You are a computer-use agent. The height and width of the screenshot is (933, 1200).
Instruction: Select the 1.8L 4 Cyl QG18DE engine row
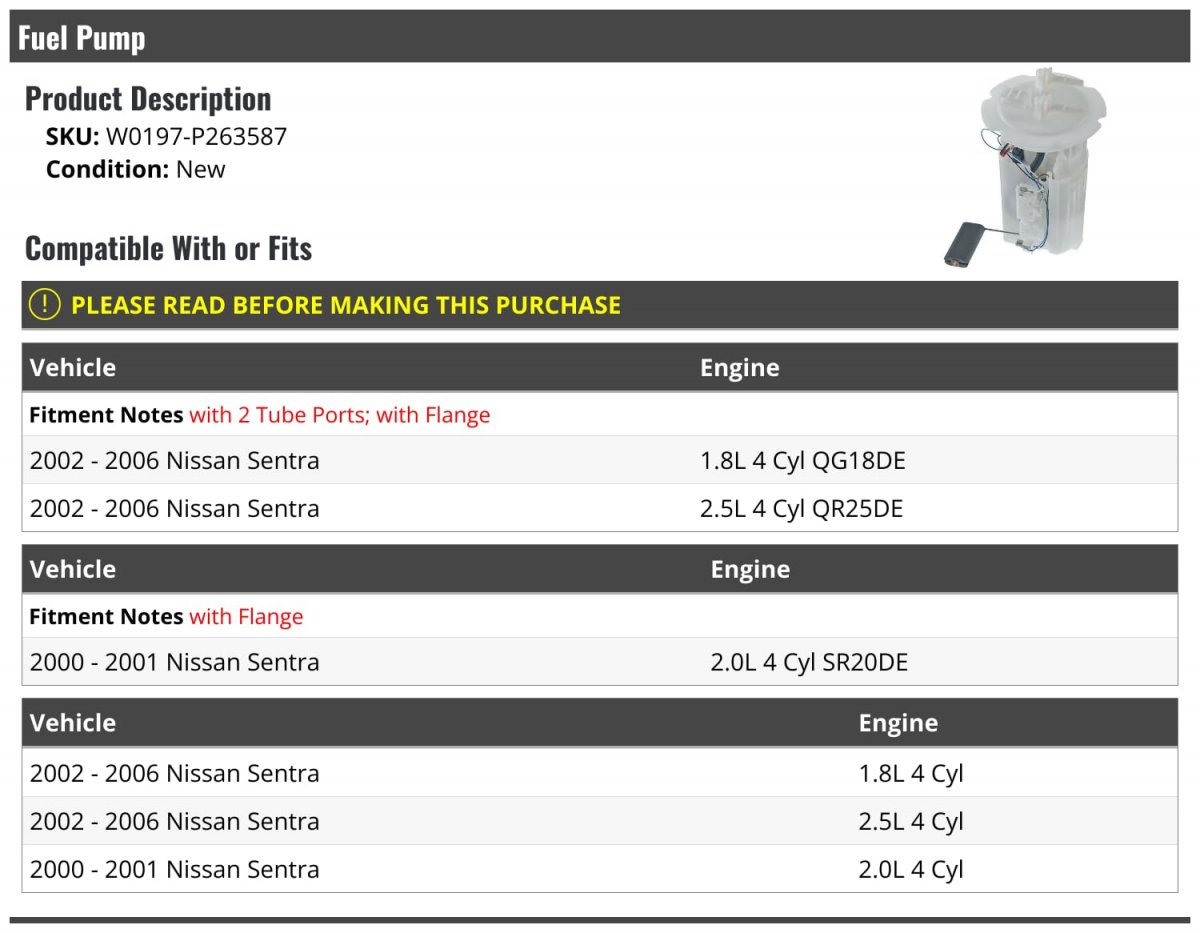pyautogui.click(x=600, y=460)
